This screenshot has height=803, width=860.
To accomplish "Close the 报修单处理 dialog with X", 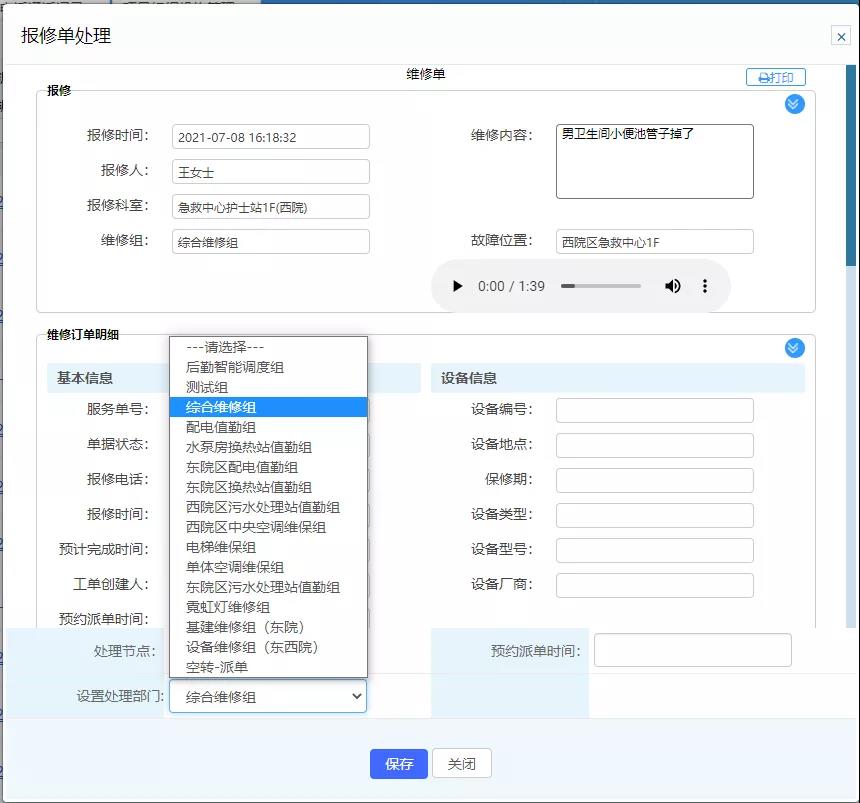I will (x=840, y=37).
